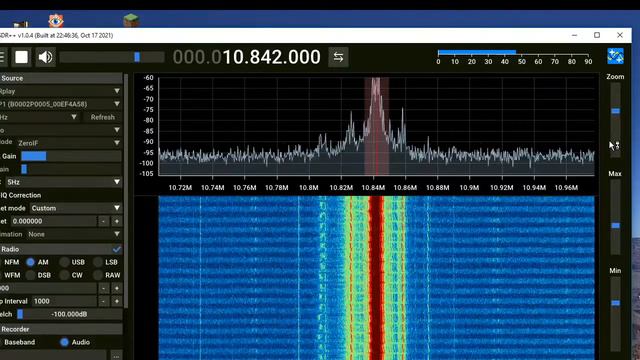640x360 pixels.
Task: Click the tuning mode swap arrows button
Action: coord(338,57)
